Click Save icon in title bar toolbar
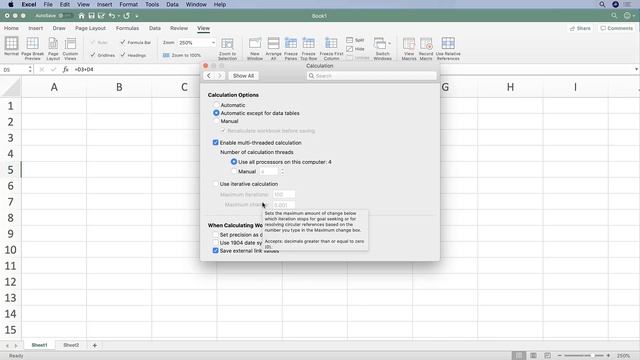 click(91, 16)
